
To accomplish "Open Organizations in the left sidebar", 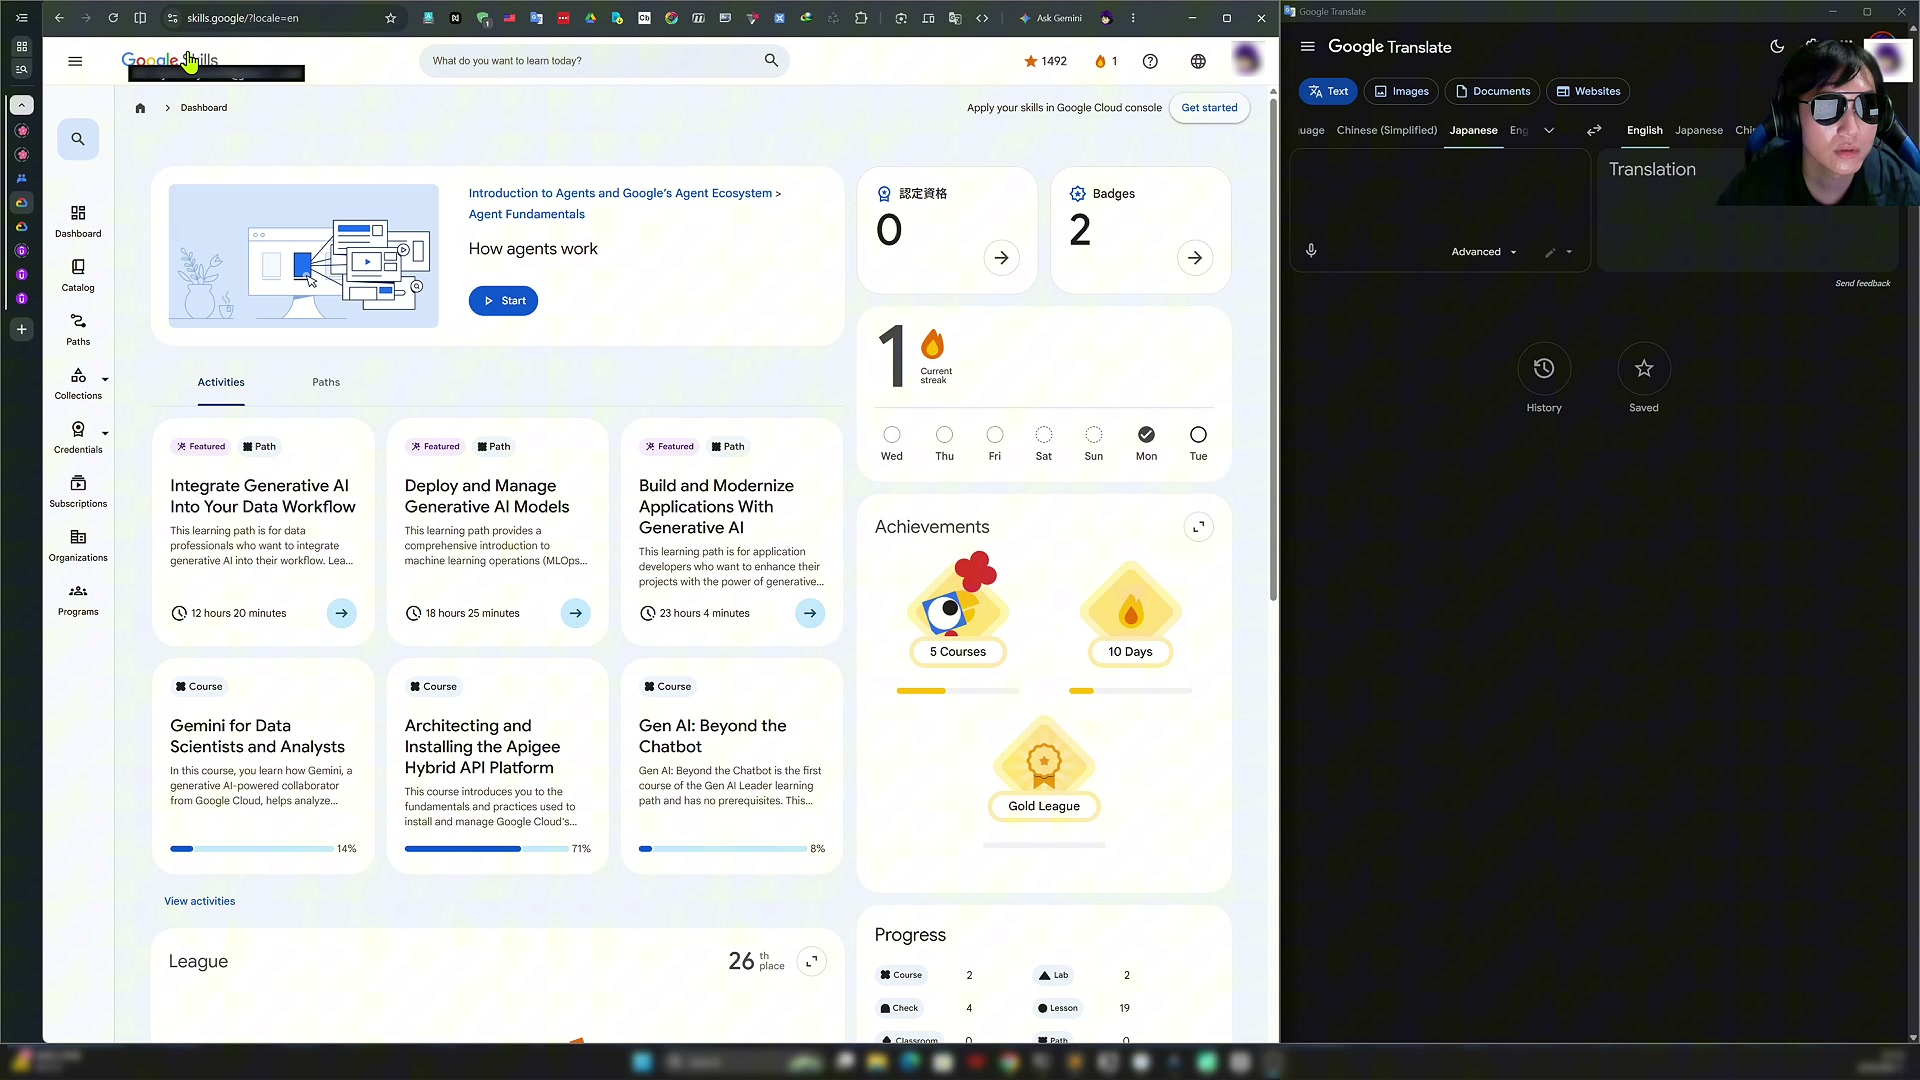I will [x=78, y=546].
